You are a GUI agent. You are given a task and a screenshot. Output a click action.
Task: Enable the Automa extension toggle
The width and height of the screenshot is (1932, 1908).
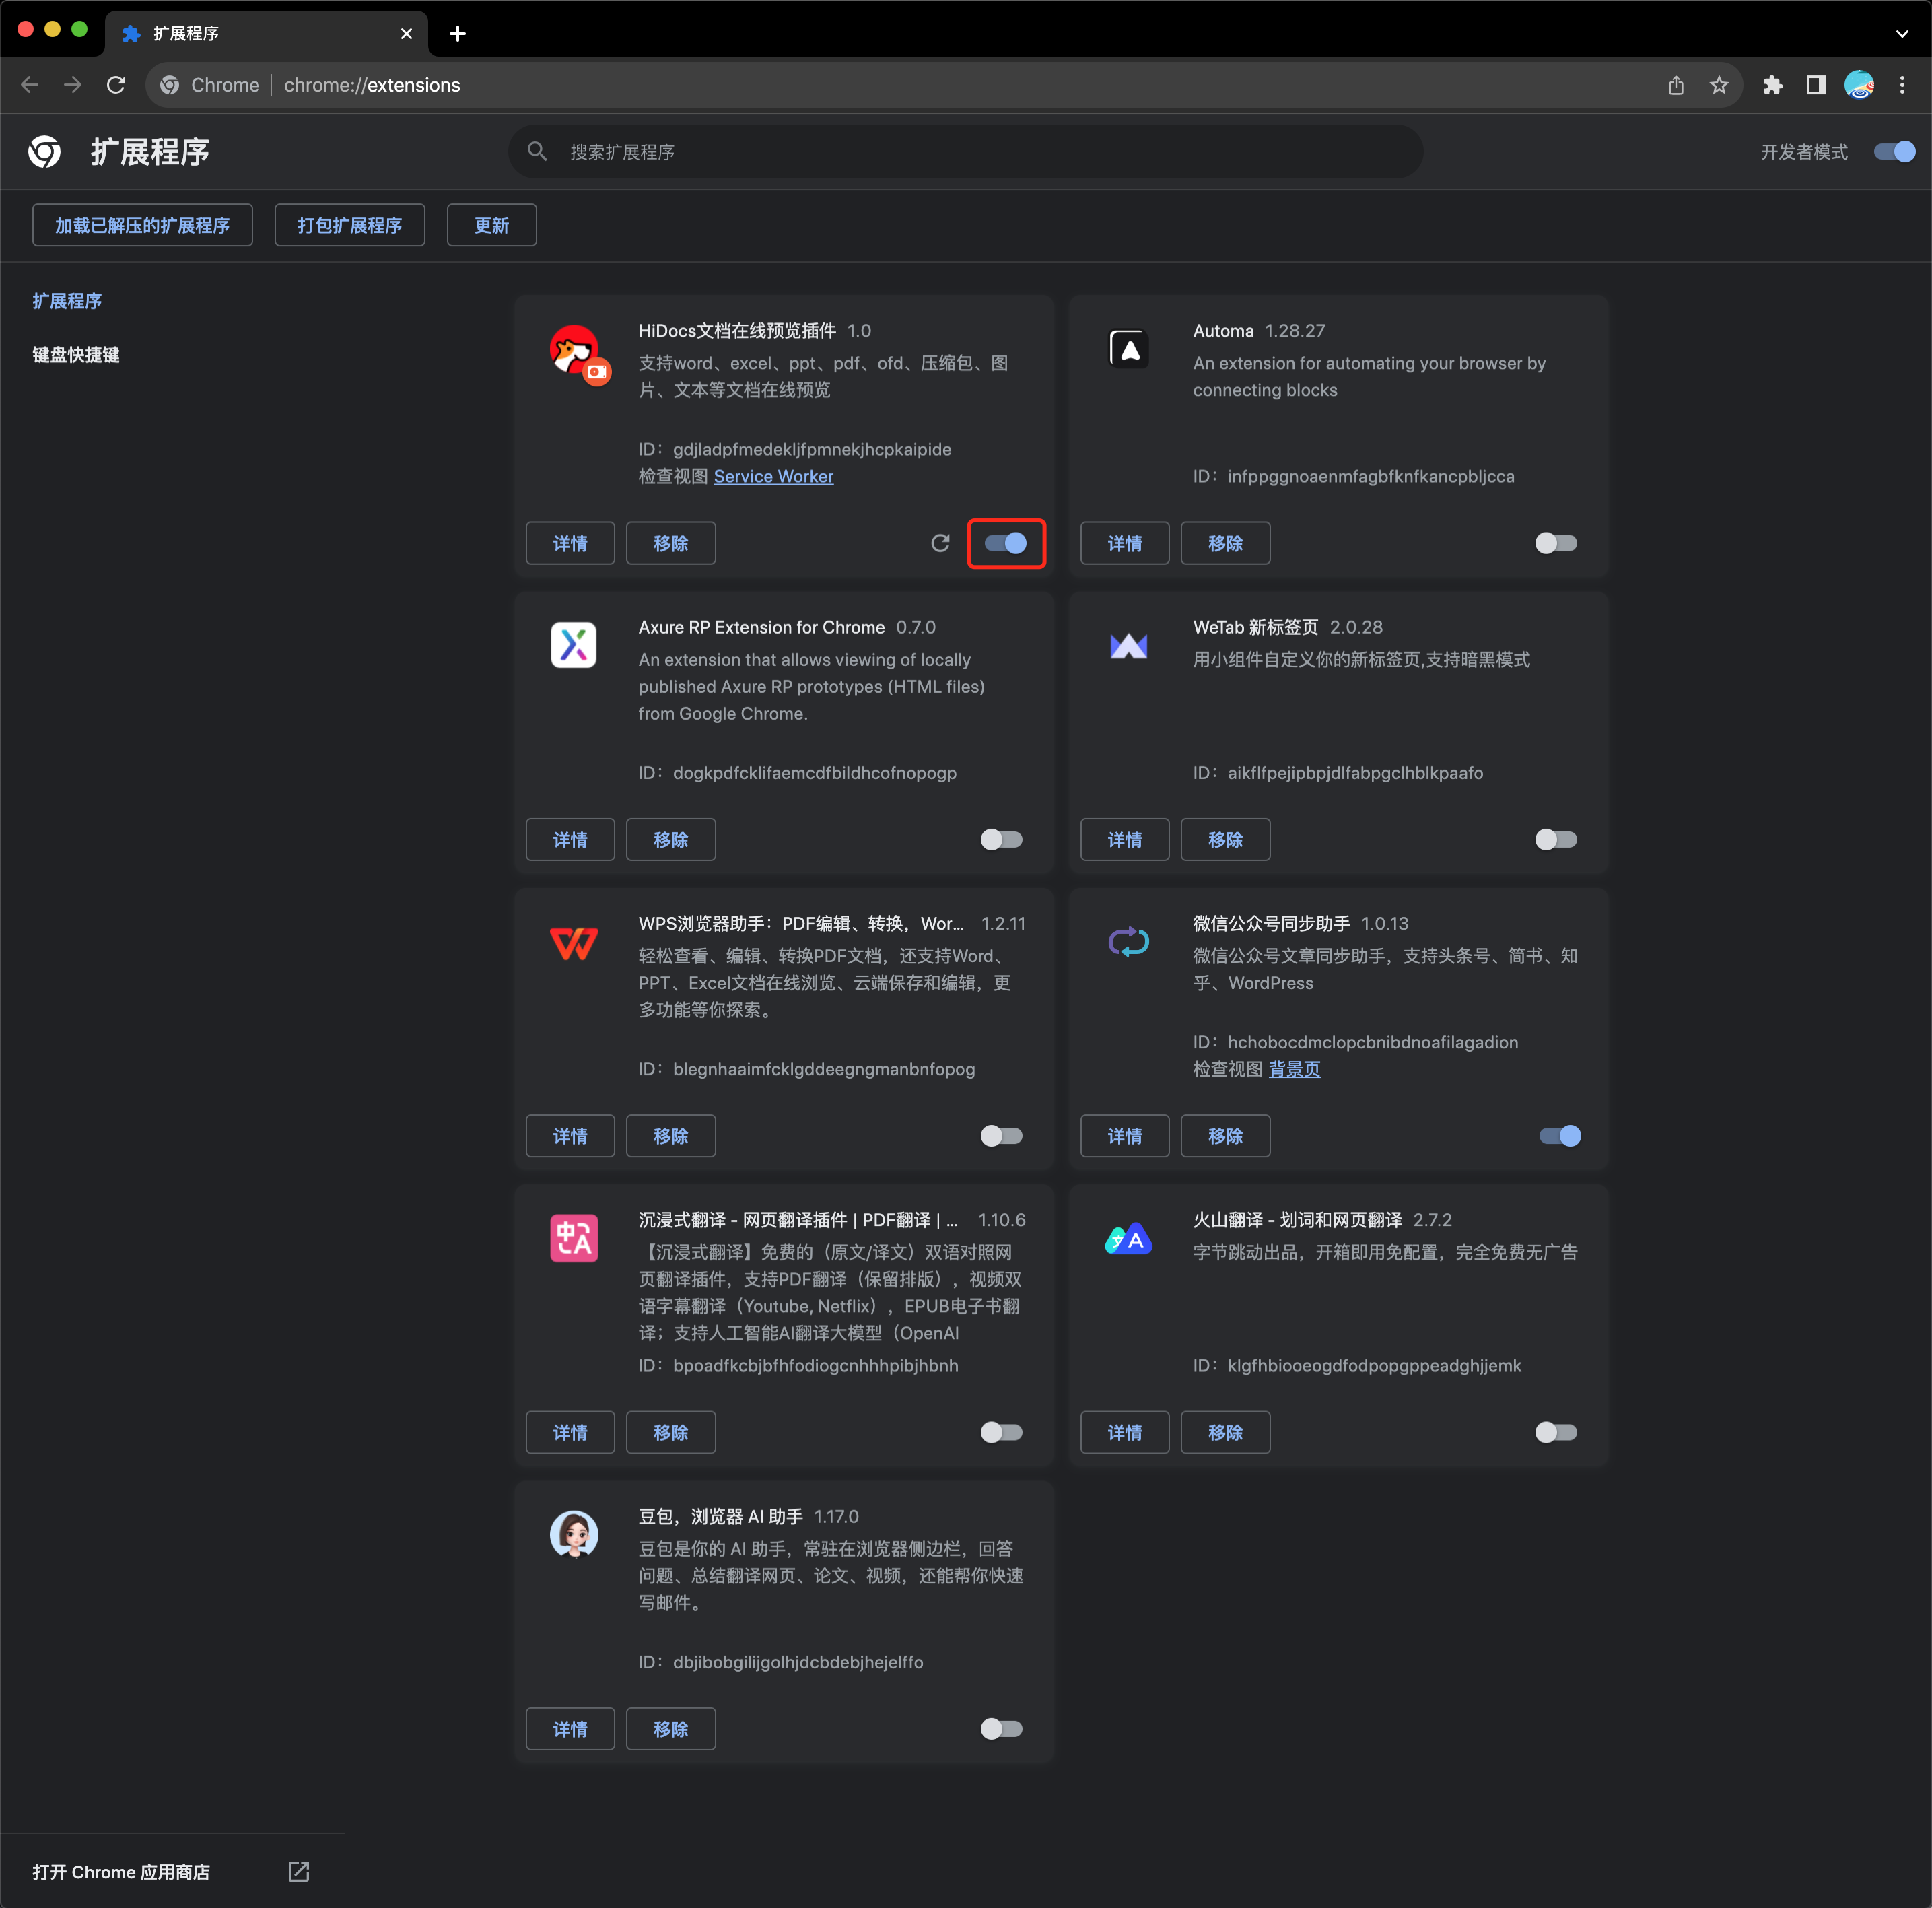pyautogui.click(x=1556, y=543)
